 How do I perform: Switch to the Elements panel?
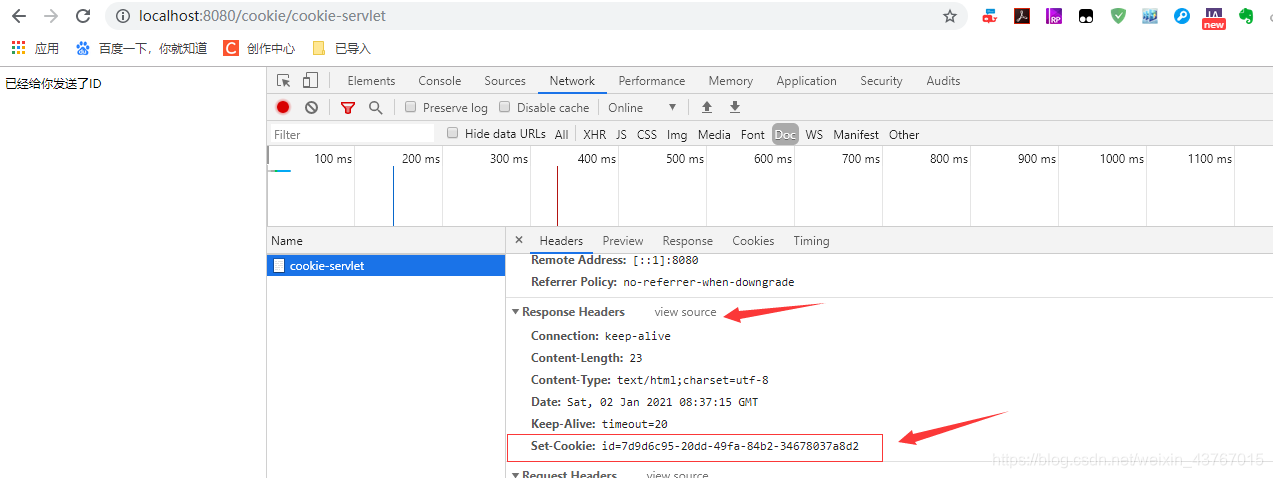pos(371,81)
